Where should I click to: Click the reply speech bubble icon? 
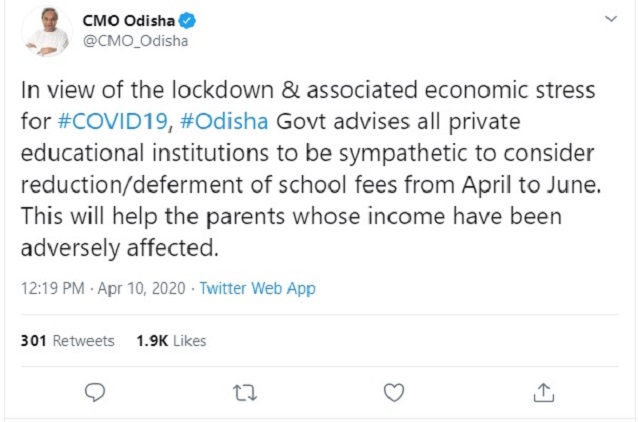coord(97,391)
